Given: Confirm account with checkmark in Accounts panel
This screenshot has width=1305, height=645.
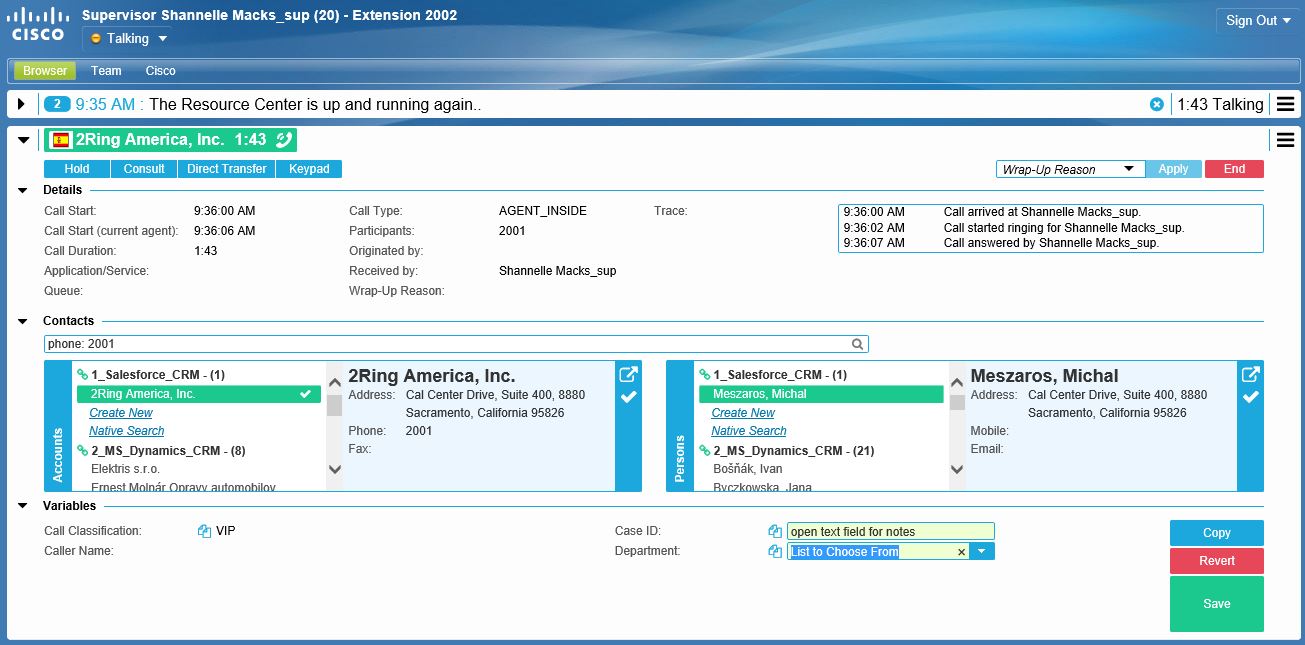Looking at the screenshot, I should tap(628, 398).
